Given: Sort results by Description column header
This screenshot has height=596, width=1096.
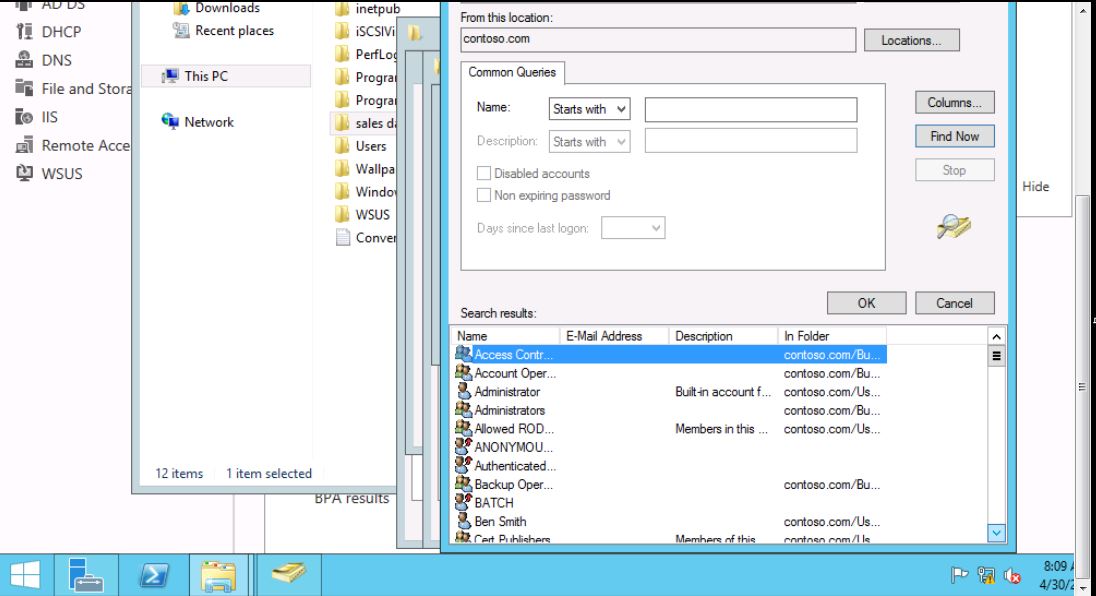Looking at the screenshot, I should [723, 336].
